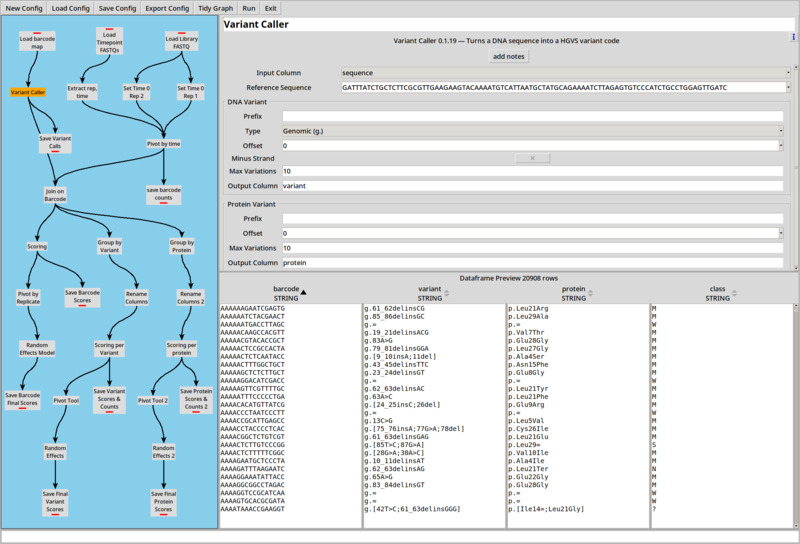800x544 pixels.
Task: Click the DNA Variant Prefix field
Action: click(533, 116)
